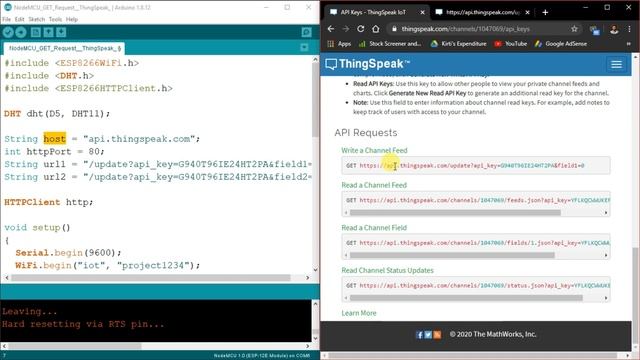Select the NodeMCU_GET_Request_ThingSpeak sketch tab

(x=64, y=48)
